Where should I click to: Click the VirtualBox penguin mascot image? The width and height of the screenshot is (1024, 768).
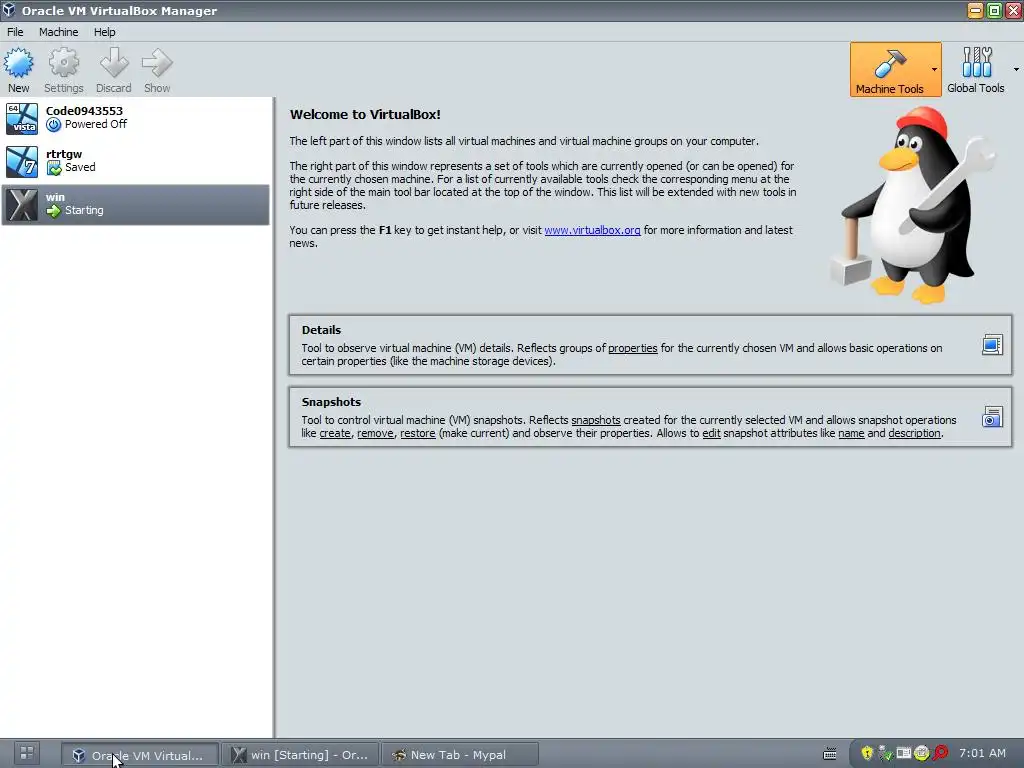912,205
